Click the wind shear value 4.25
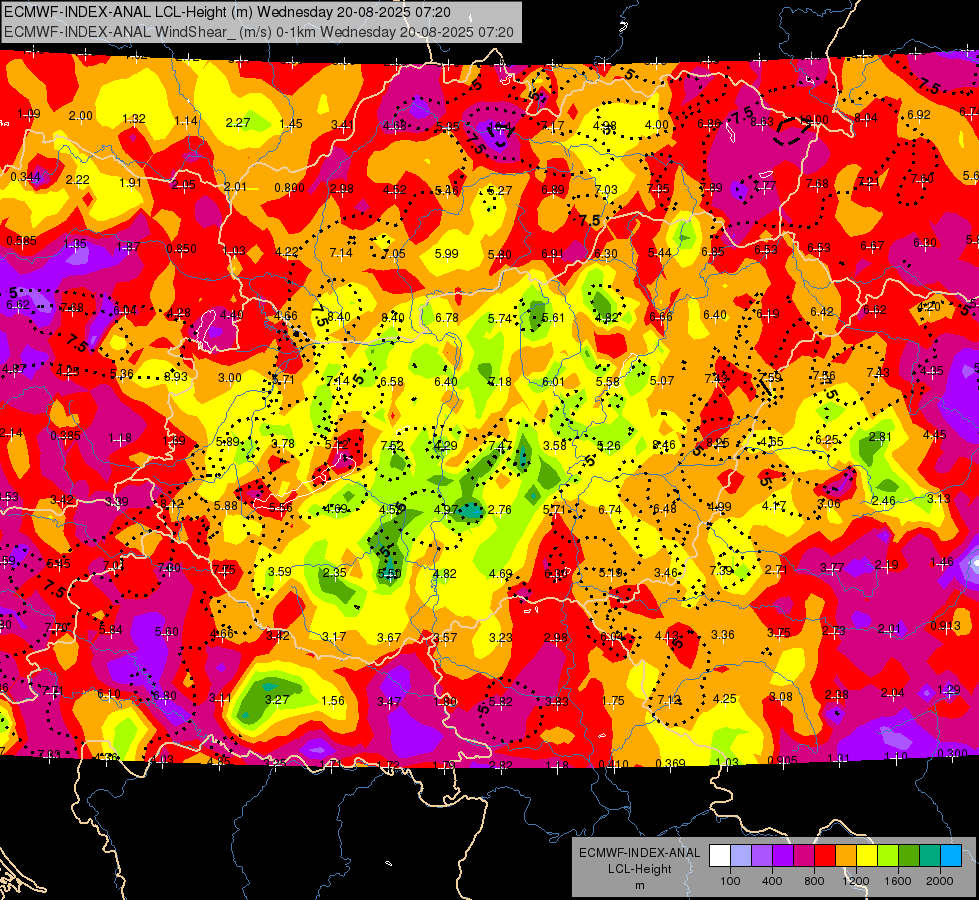 click(x=724, y=698)
